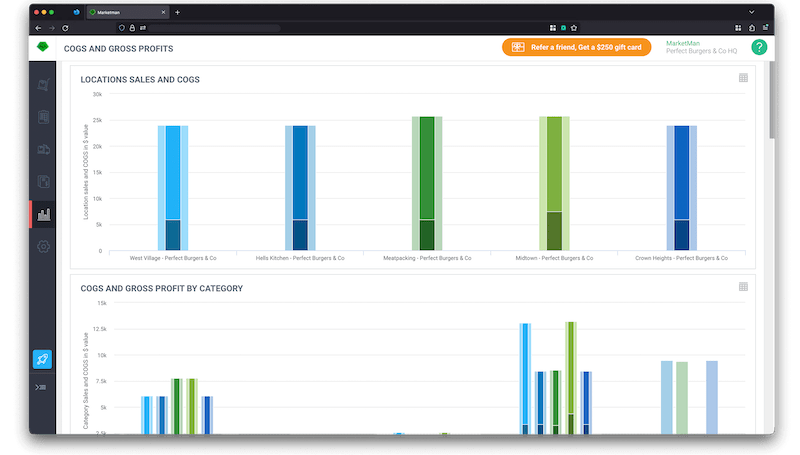Open MarketMan Perfect Burgers & Co HQ account menu
Screen dimensions: 800x455
tap(702, 47)
